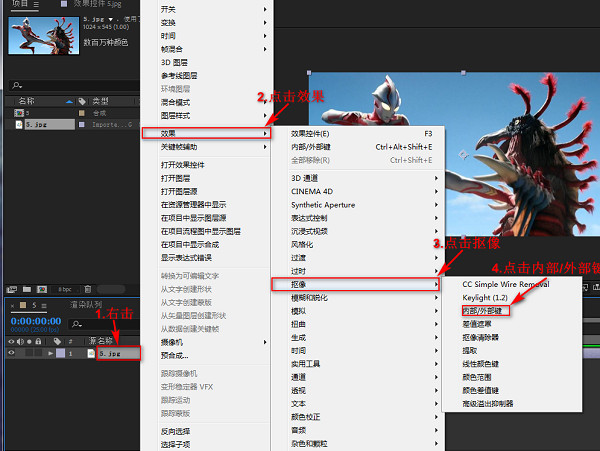Choose CC Simple Wire Removal

pyautogui.click(x=506, y=284)
